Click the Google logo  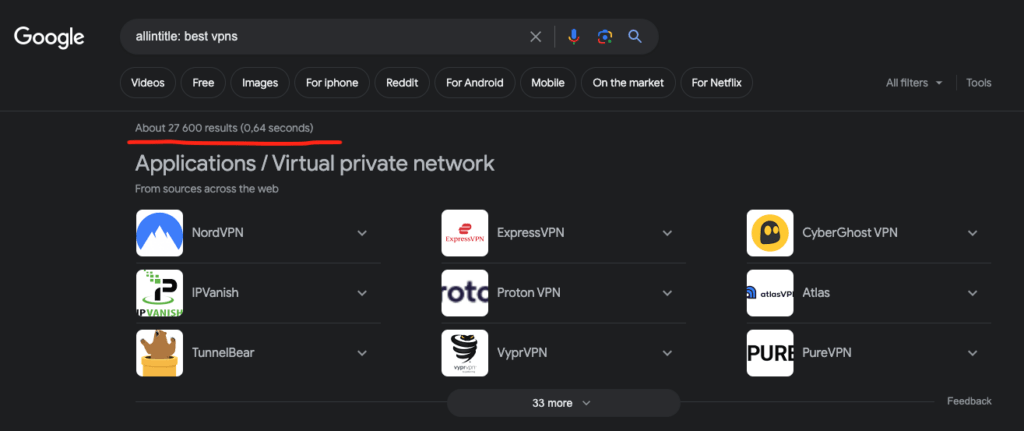click(49, 37)
